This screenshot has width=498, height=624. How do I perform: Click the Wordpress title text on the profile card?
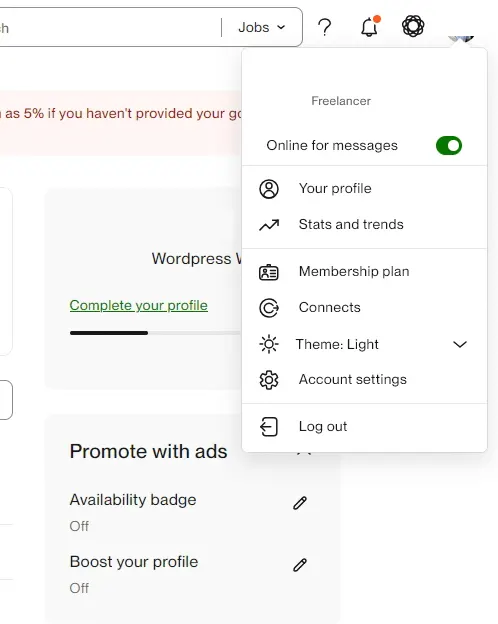point(196,259)
